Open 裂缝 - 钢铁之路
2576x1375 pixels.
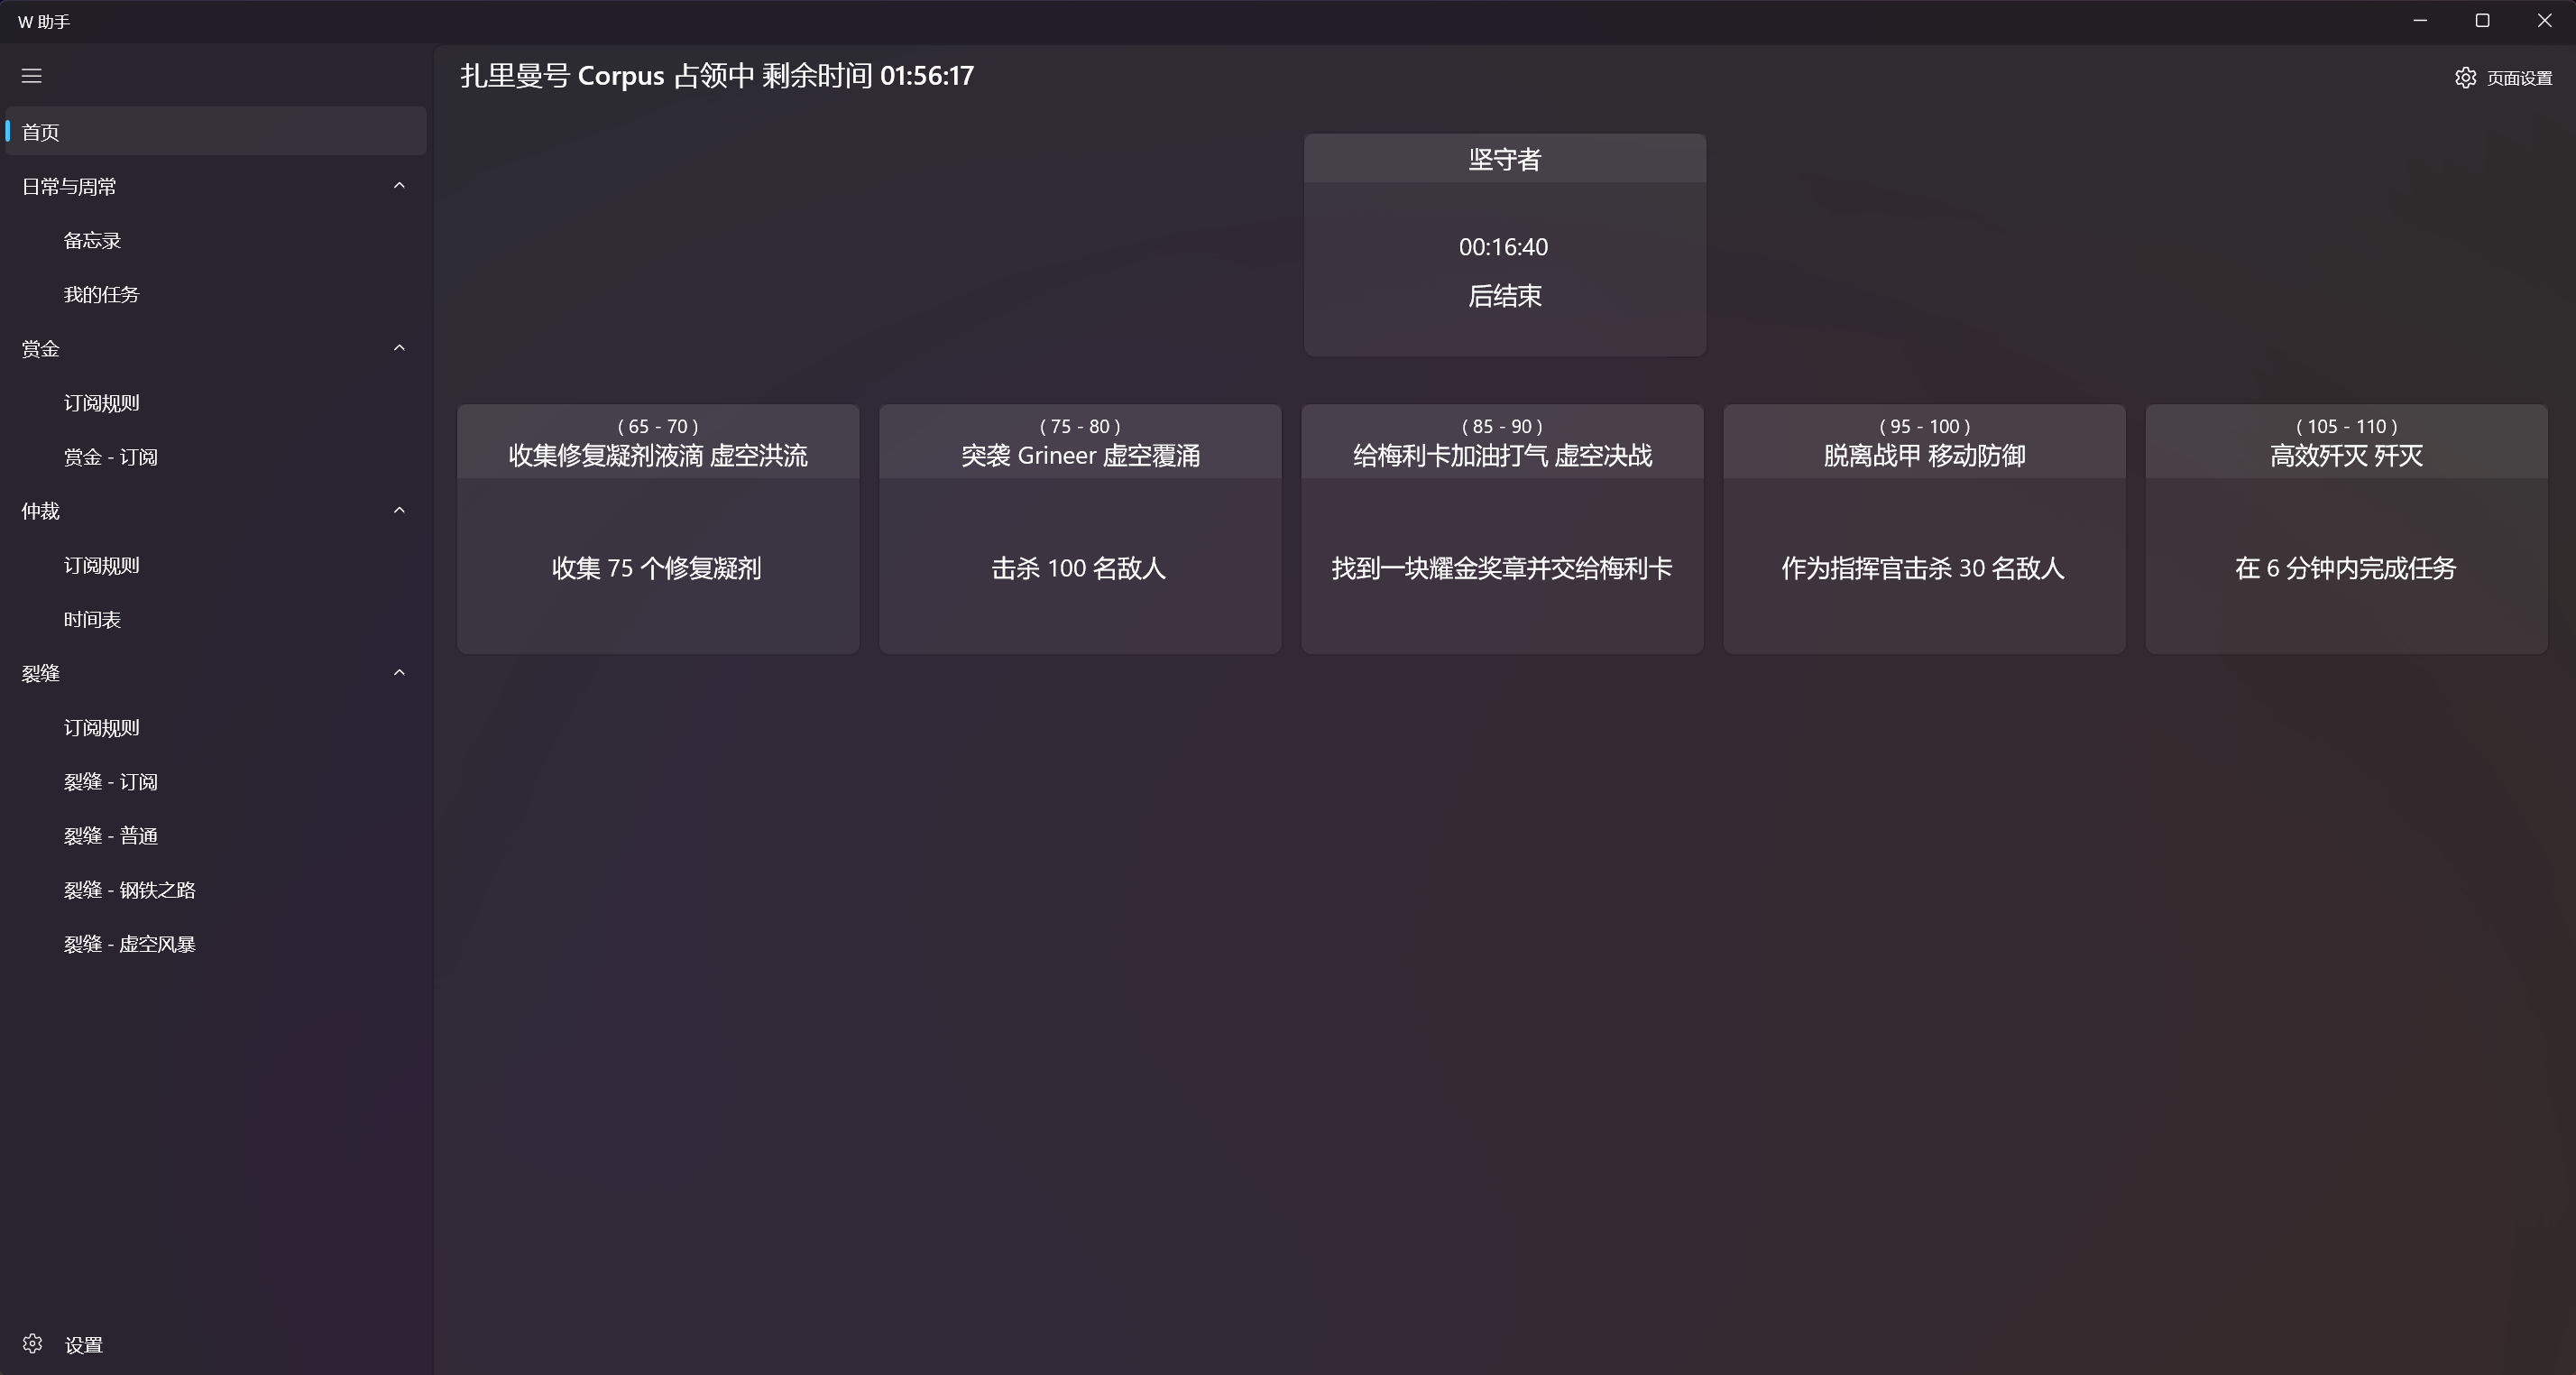coord(128,889)
